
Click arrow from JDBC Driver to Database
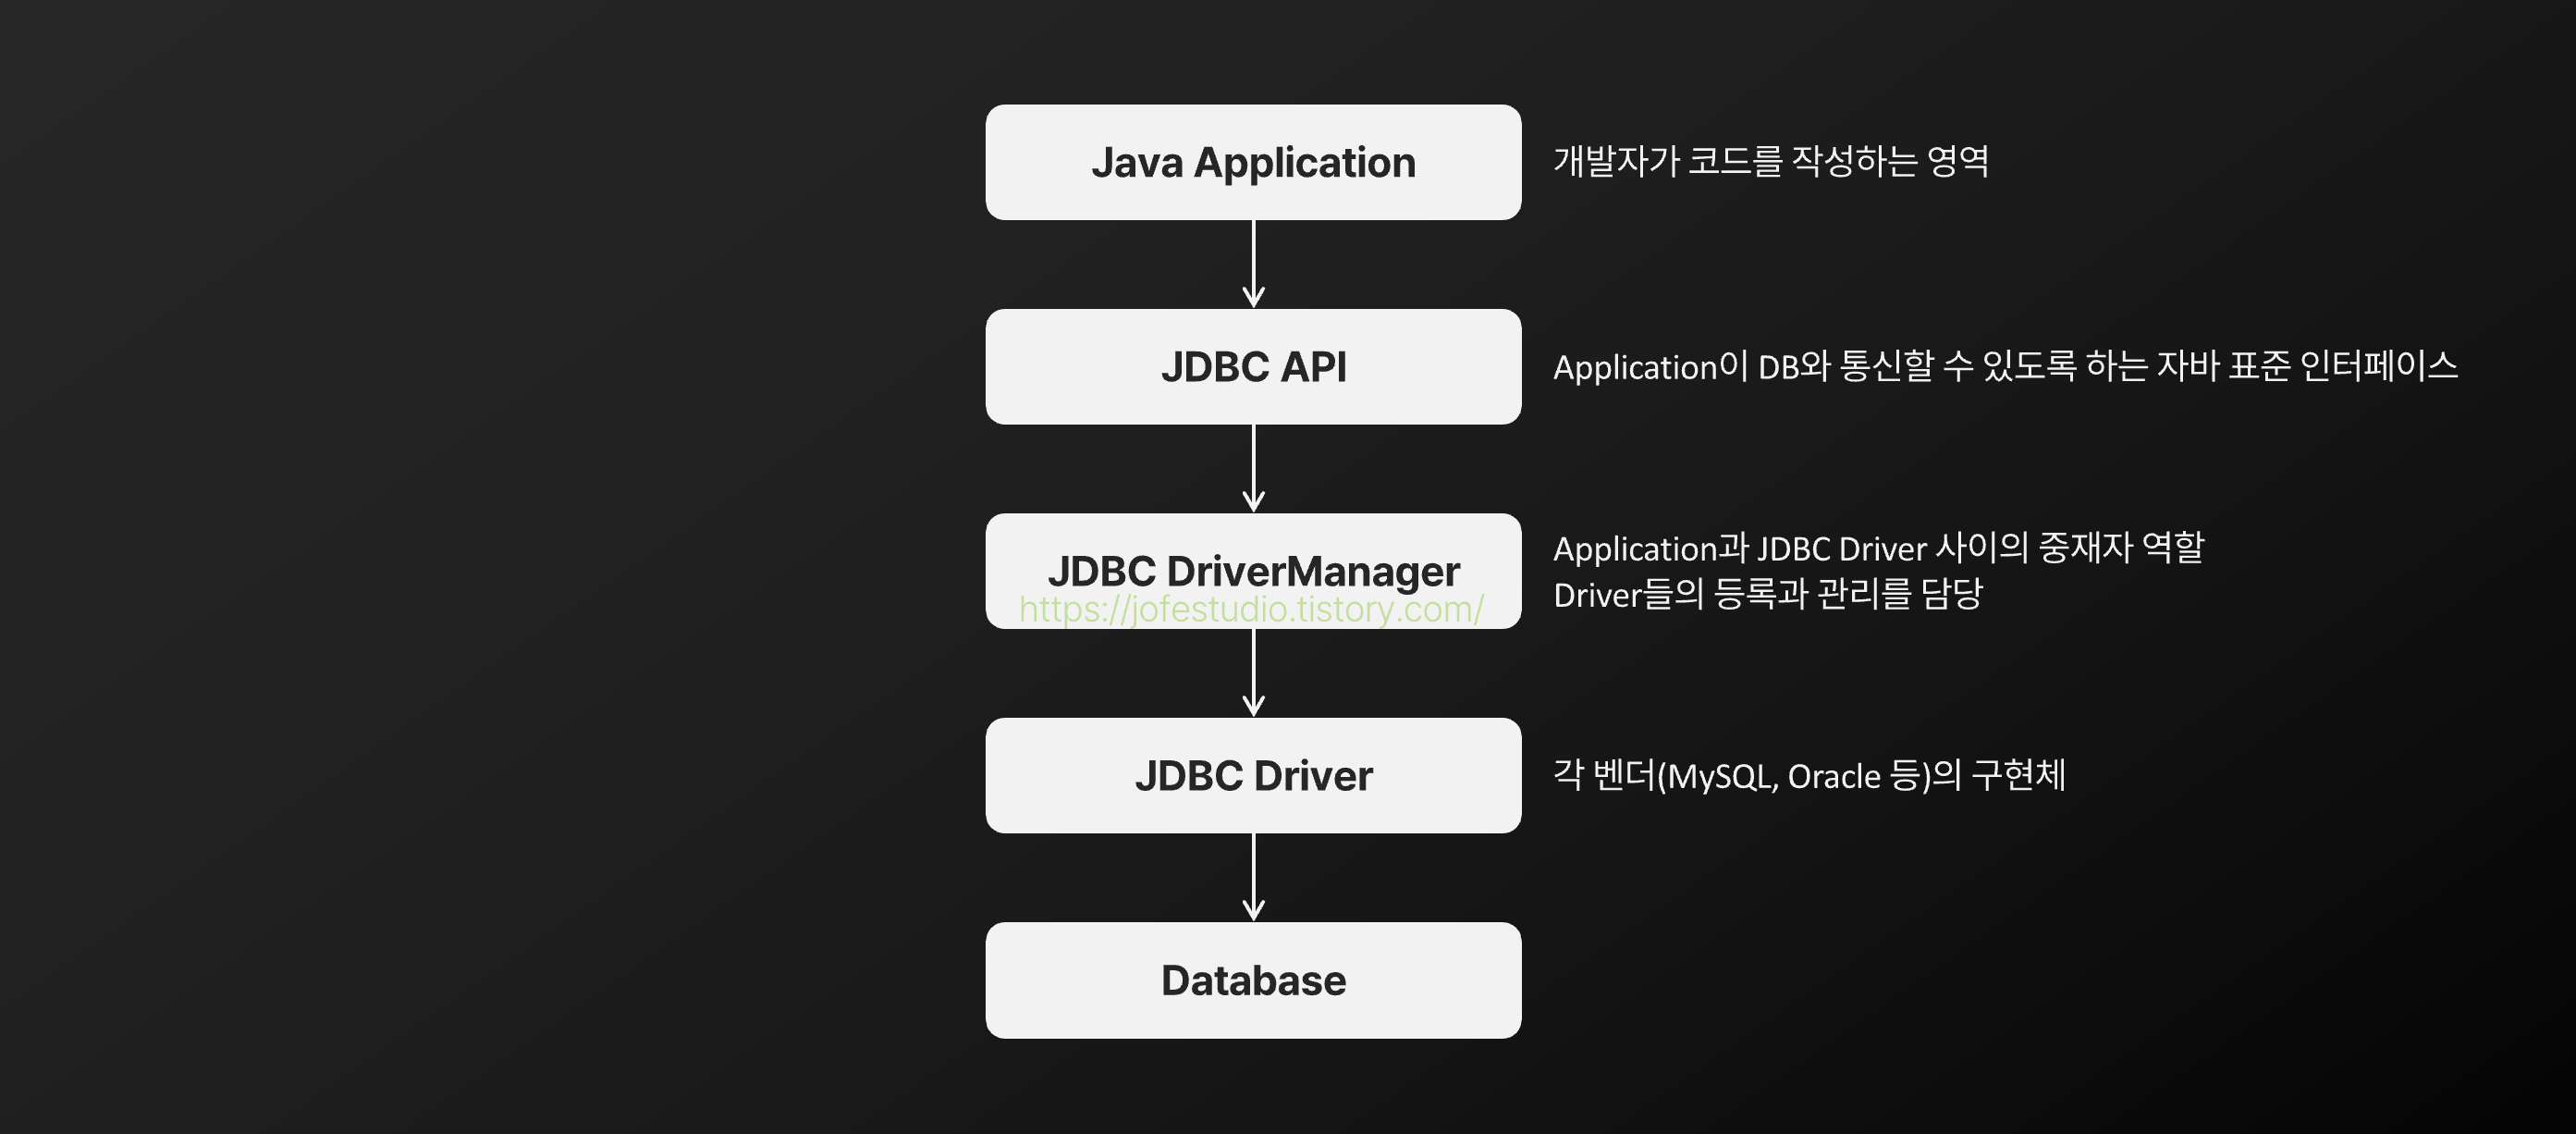(x=1253, y=877)
